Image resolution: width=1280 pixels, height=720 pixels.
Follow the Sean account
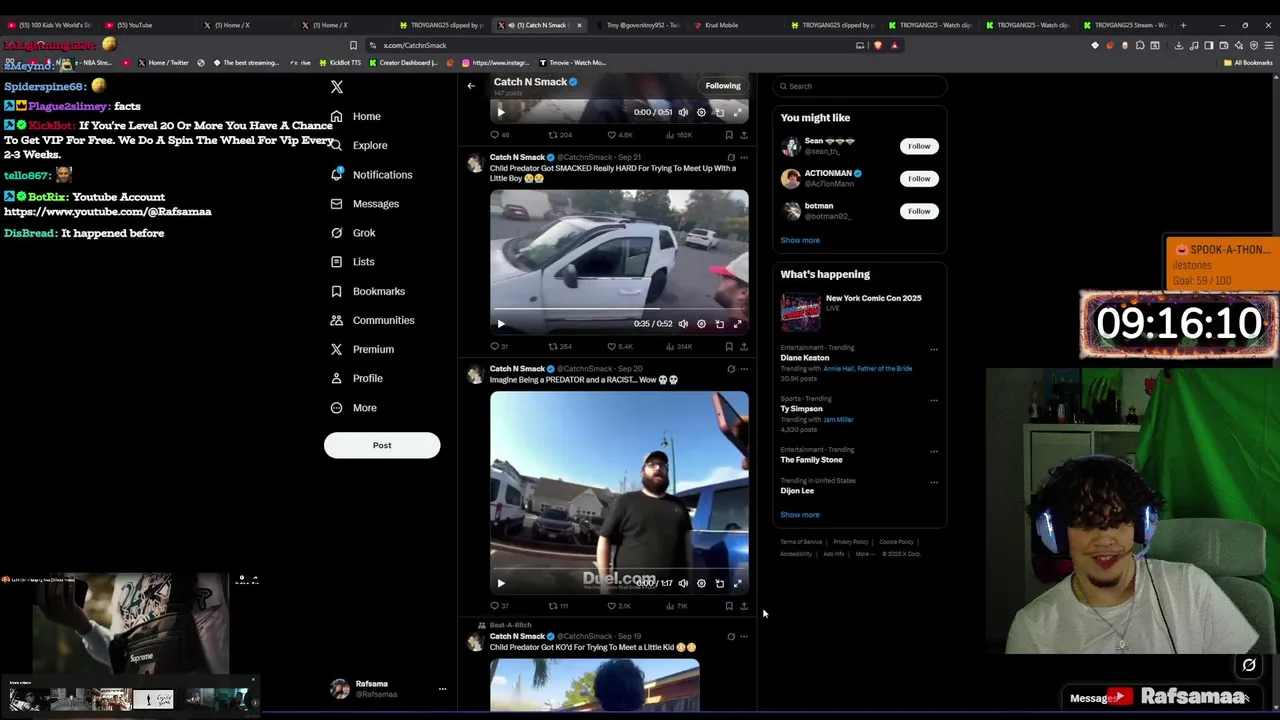[919, 146]
